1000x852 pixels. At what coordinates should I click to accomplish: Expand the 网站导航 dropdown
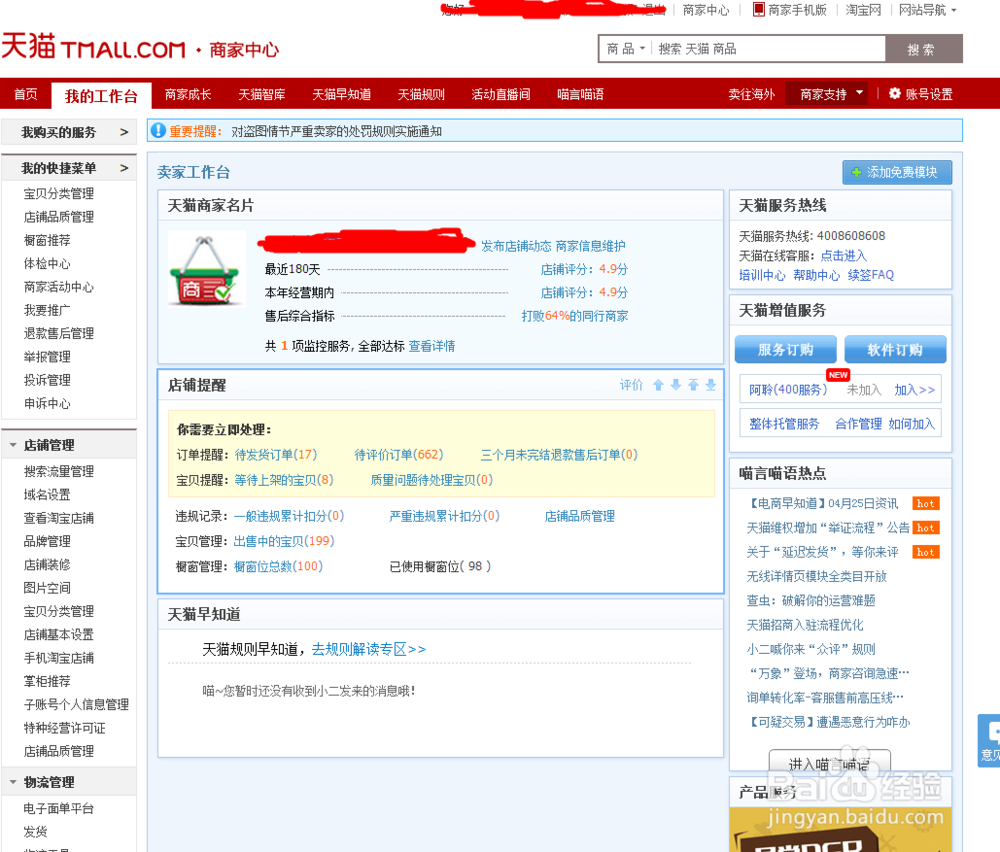[927, 10]
